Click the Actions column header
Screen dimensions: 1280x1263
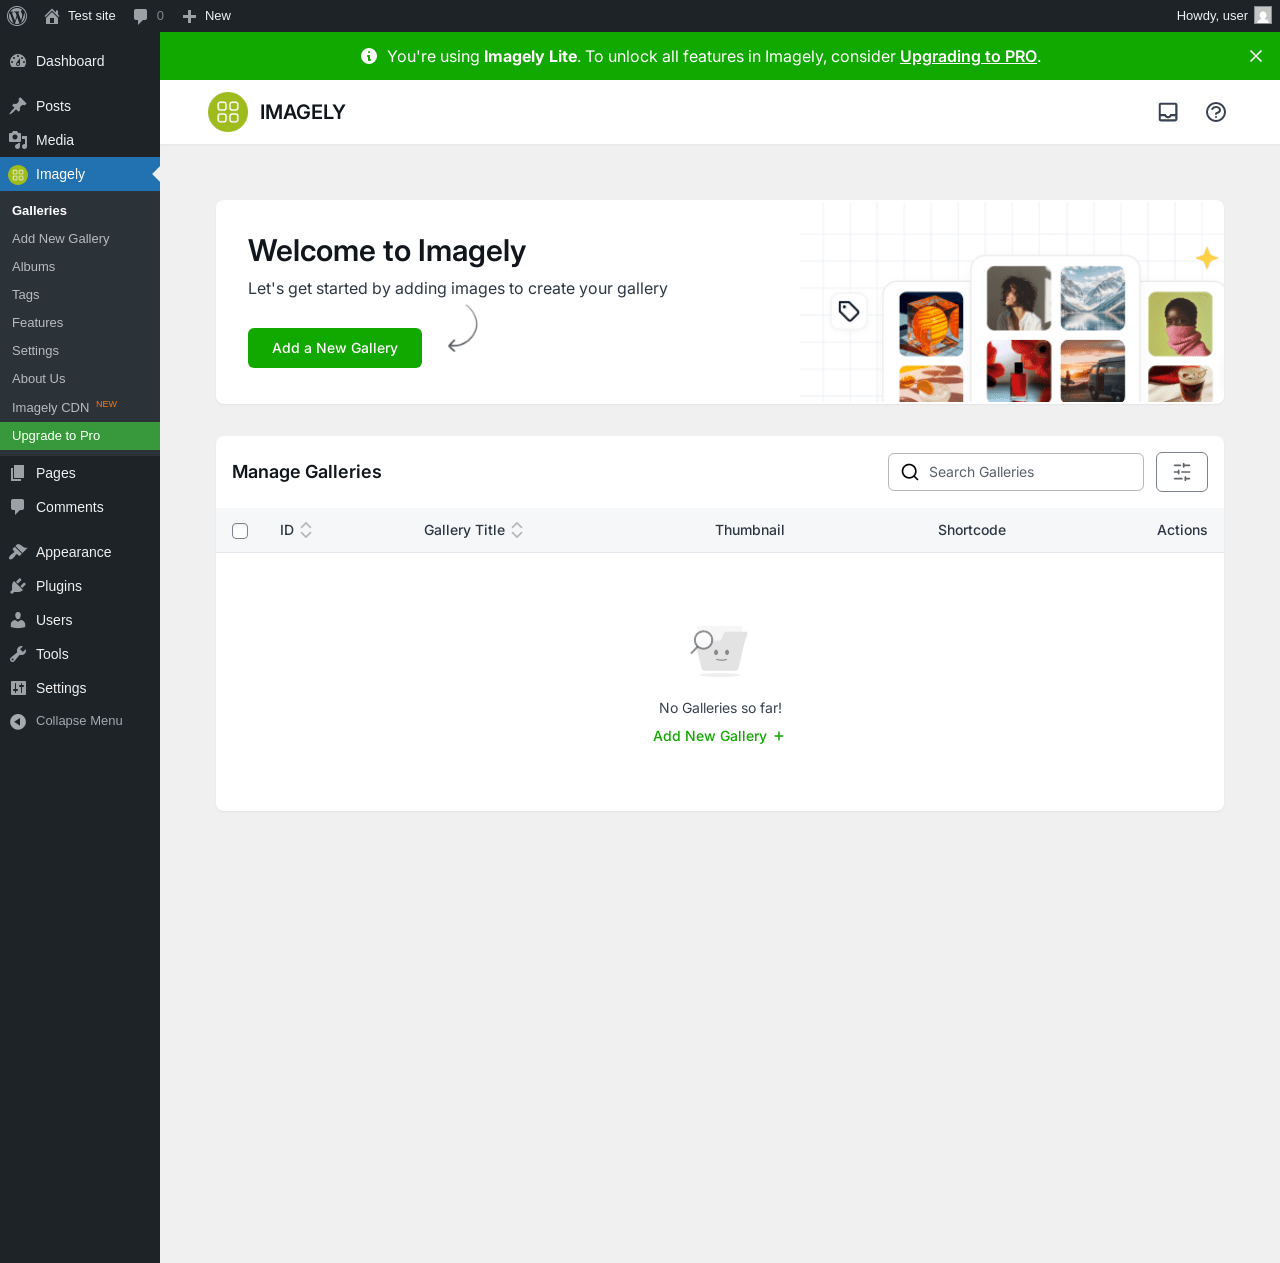1182,530
